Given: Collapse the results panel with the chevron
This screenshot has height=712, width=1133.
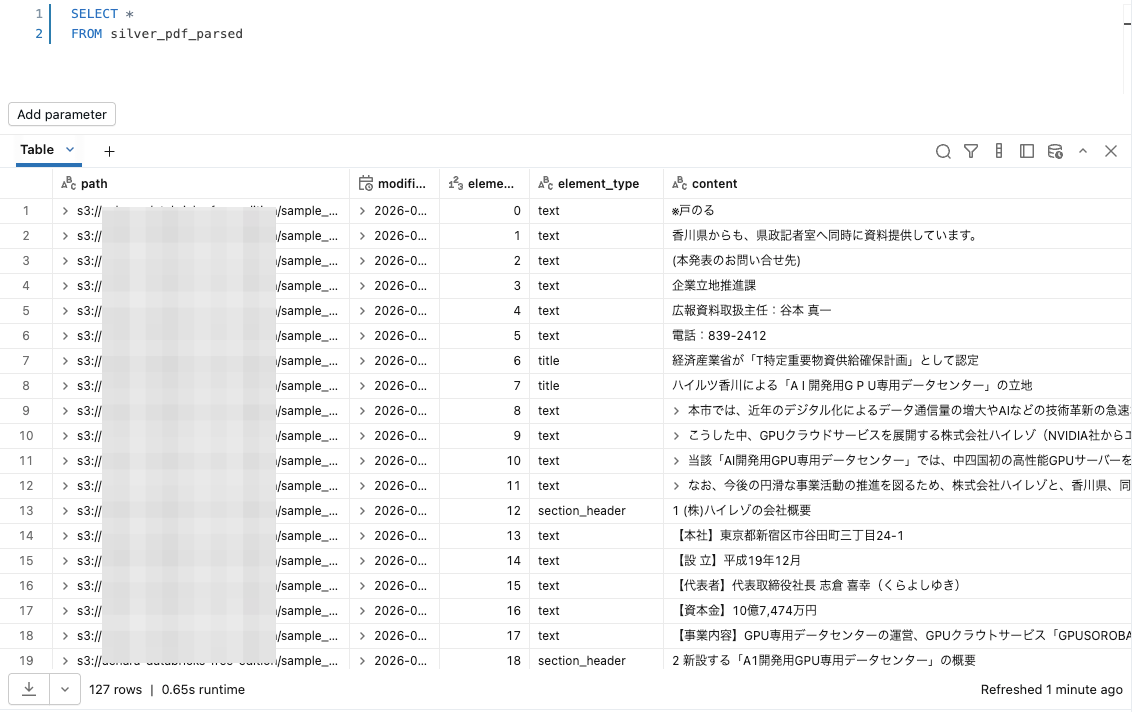Looking at the screenshot, I should [x=1083, y=151].
